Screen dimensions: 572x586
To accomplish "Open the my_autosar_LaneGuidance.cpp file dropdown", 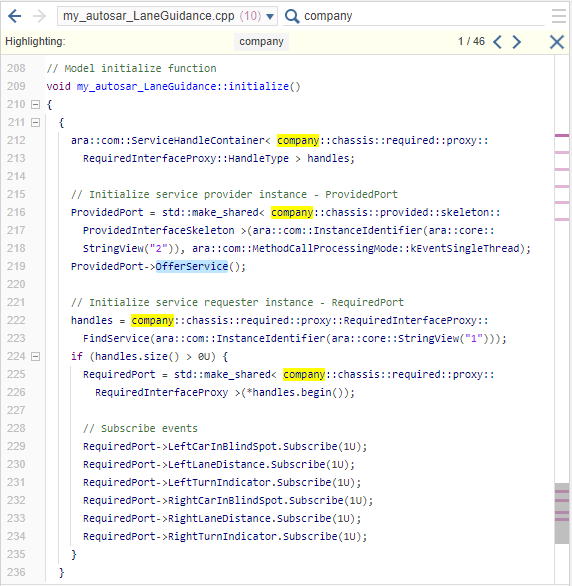I will tap(167, 16).
